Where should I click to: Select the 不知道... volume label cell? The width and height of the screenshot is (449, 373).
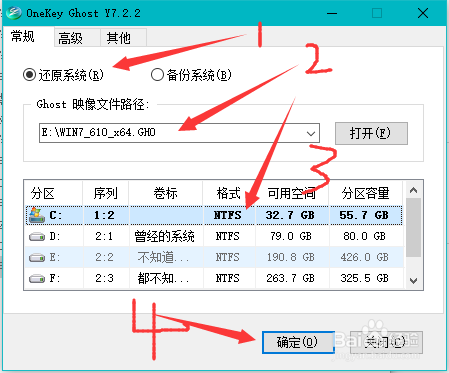(x=165, y=257)
